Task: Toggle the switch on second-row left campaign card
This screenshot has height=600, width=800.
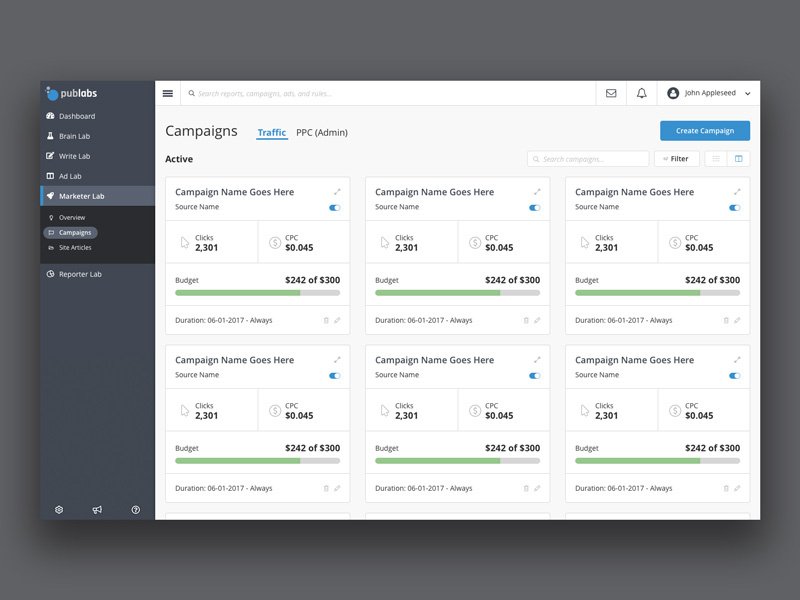Action: 335,376
